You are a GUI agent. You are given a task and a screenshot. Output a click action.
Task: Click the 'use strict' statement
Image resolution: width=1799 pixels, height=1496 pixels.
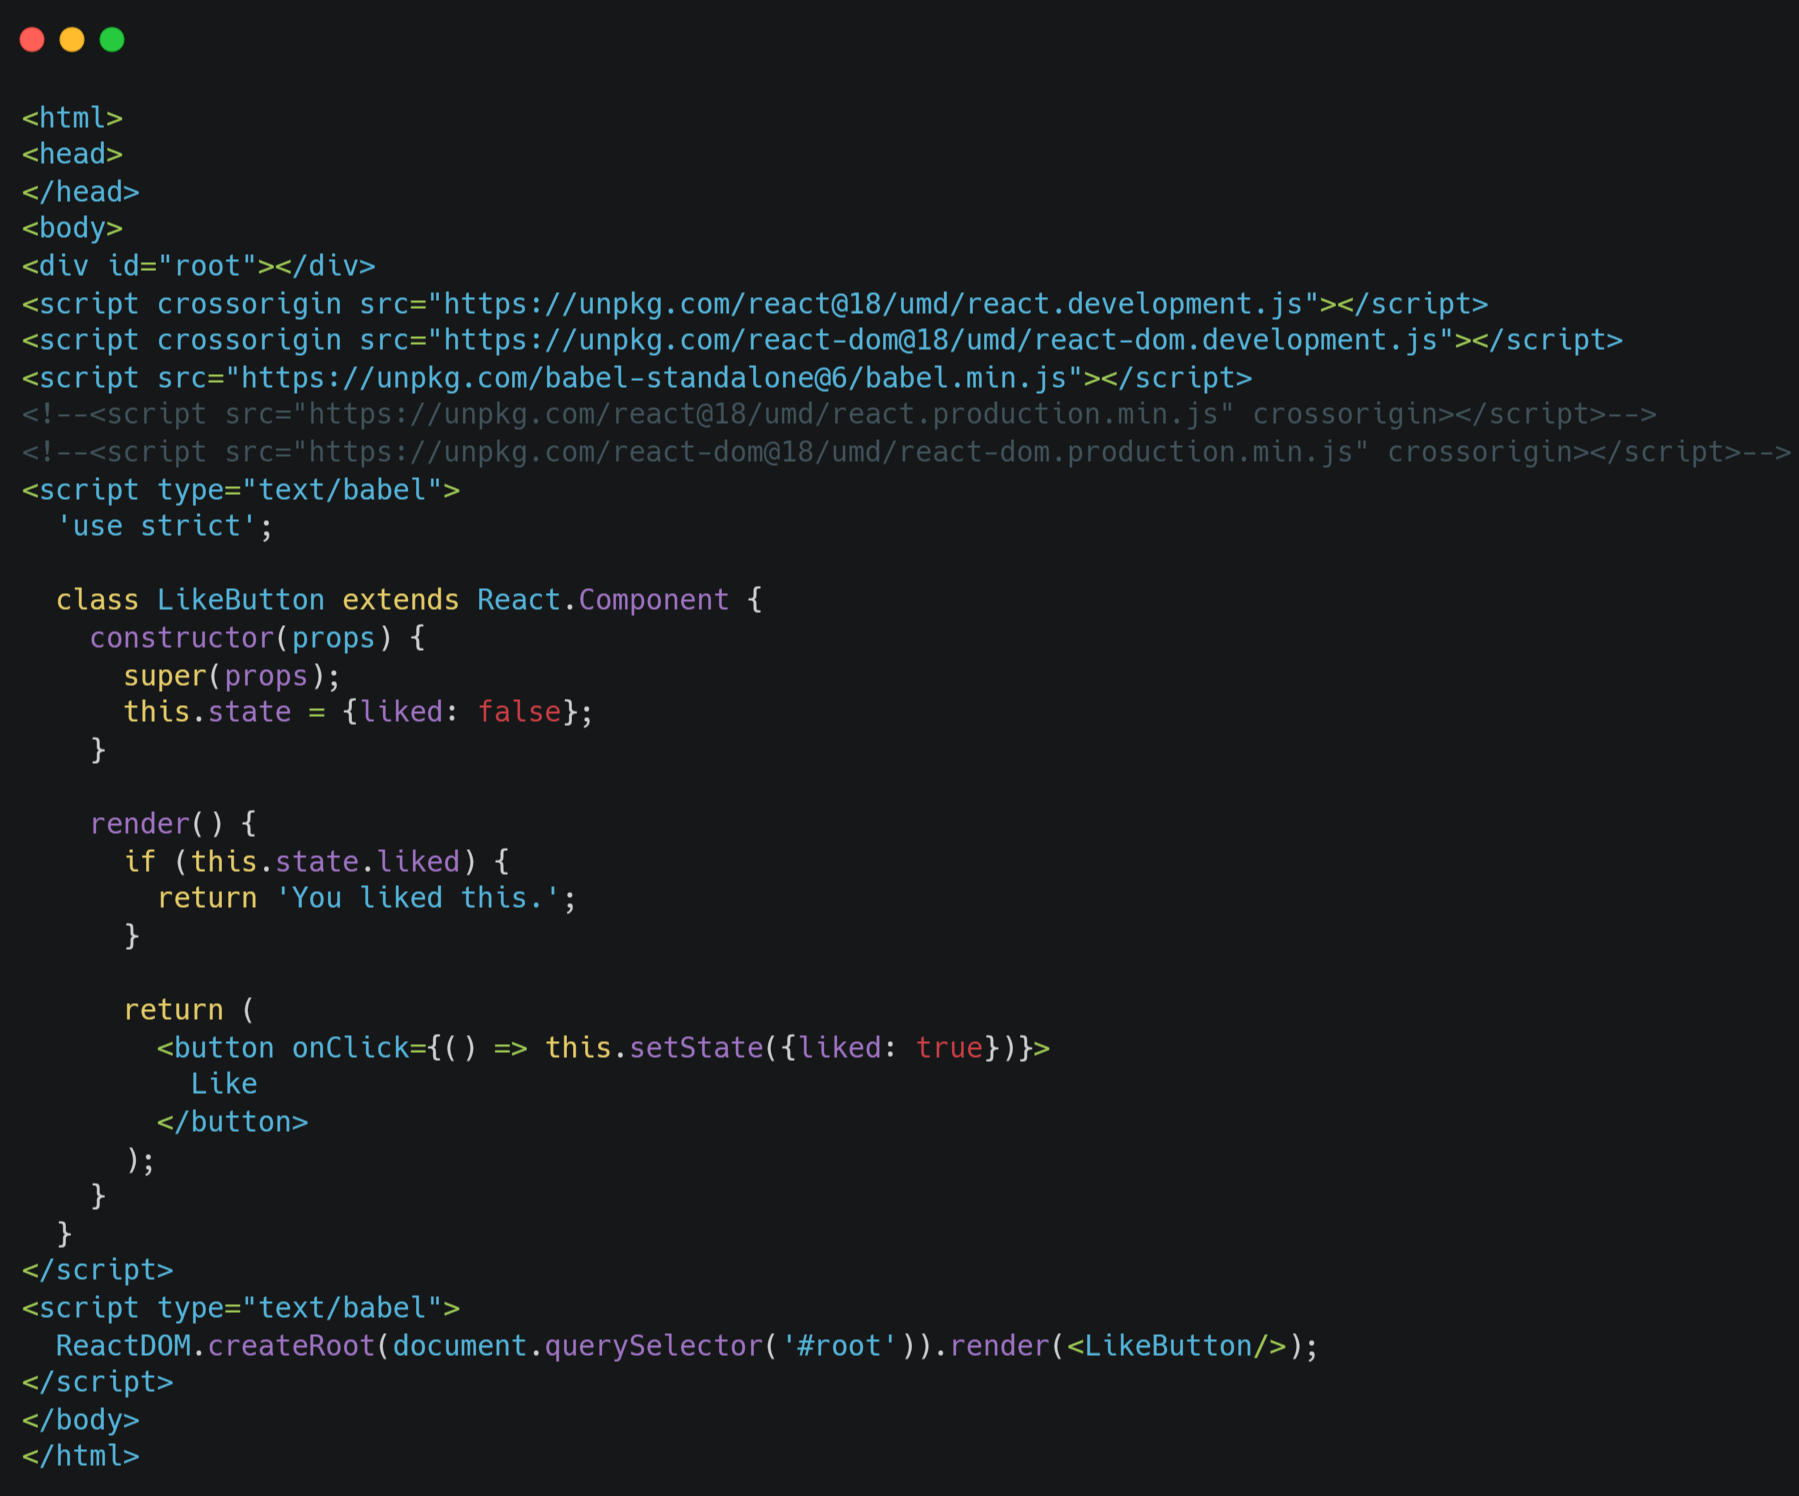click(x=164, y=526)
